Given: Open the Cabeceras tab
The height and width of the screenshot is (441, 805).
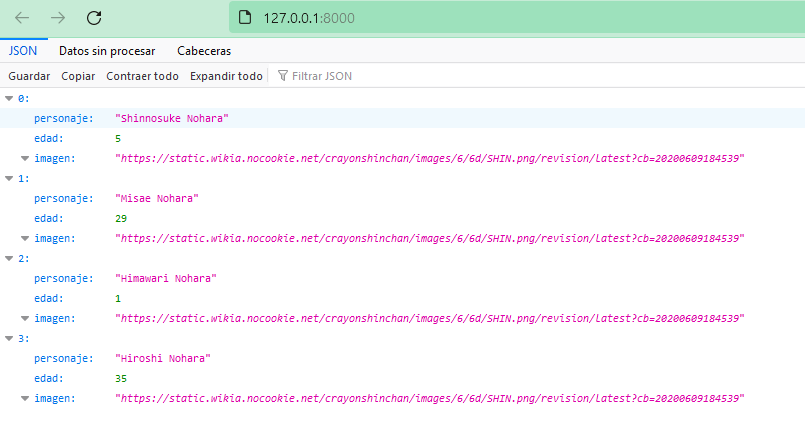Looking at the screenshot, I should coord(204,50).
